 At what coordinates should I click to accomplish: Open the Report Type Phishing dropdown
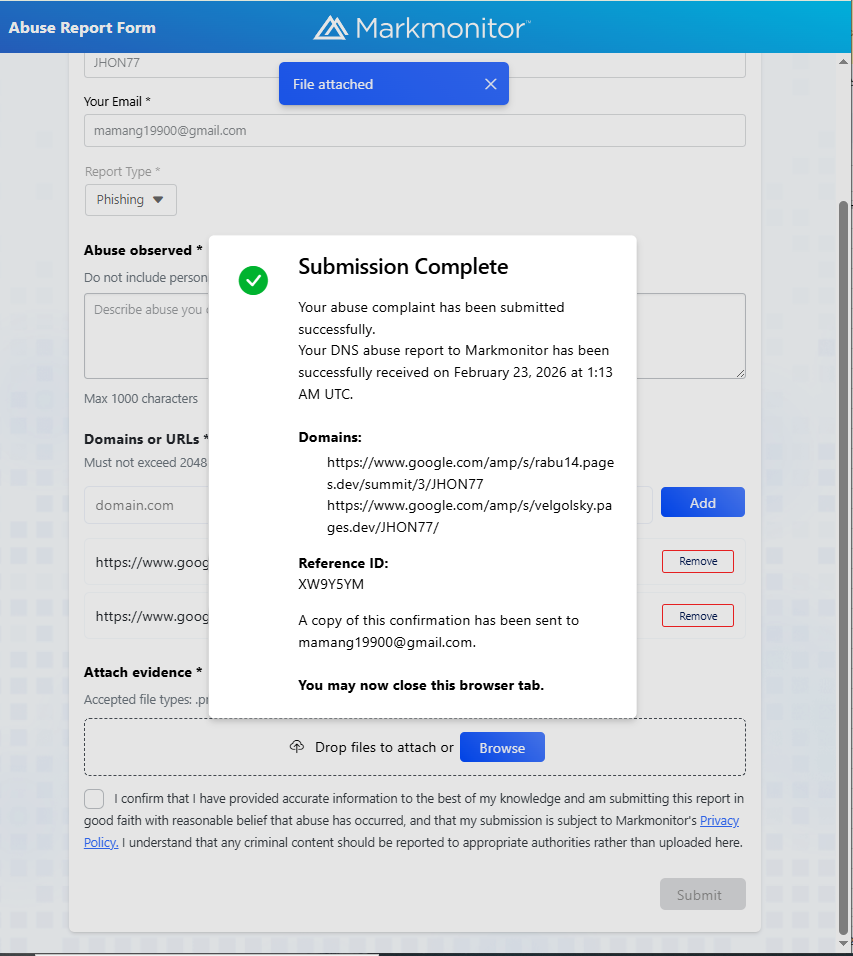click(130, 200)
